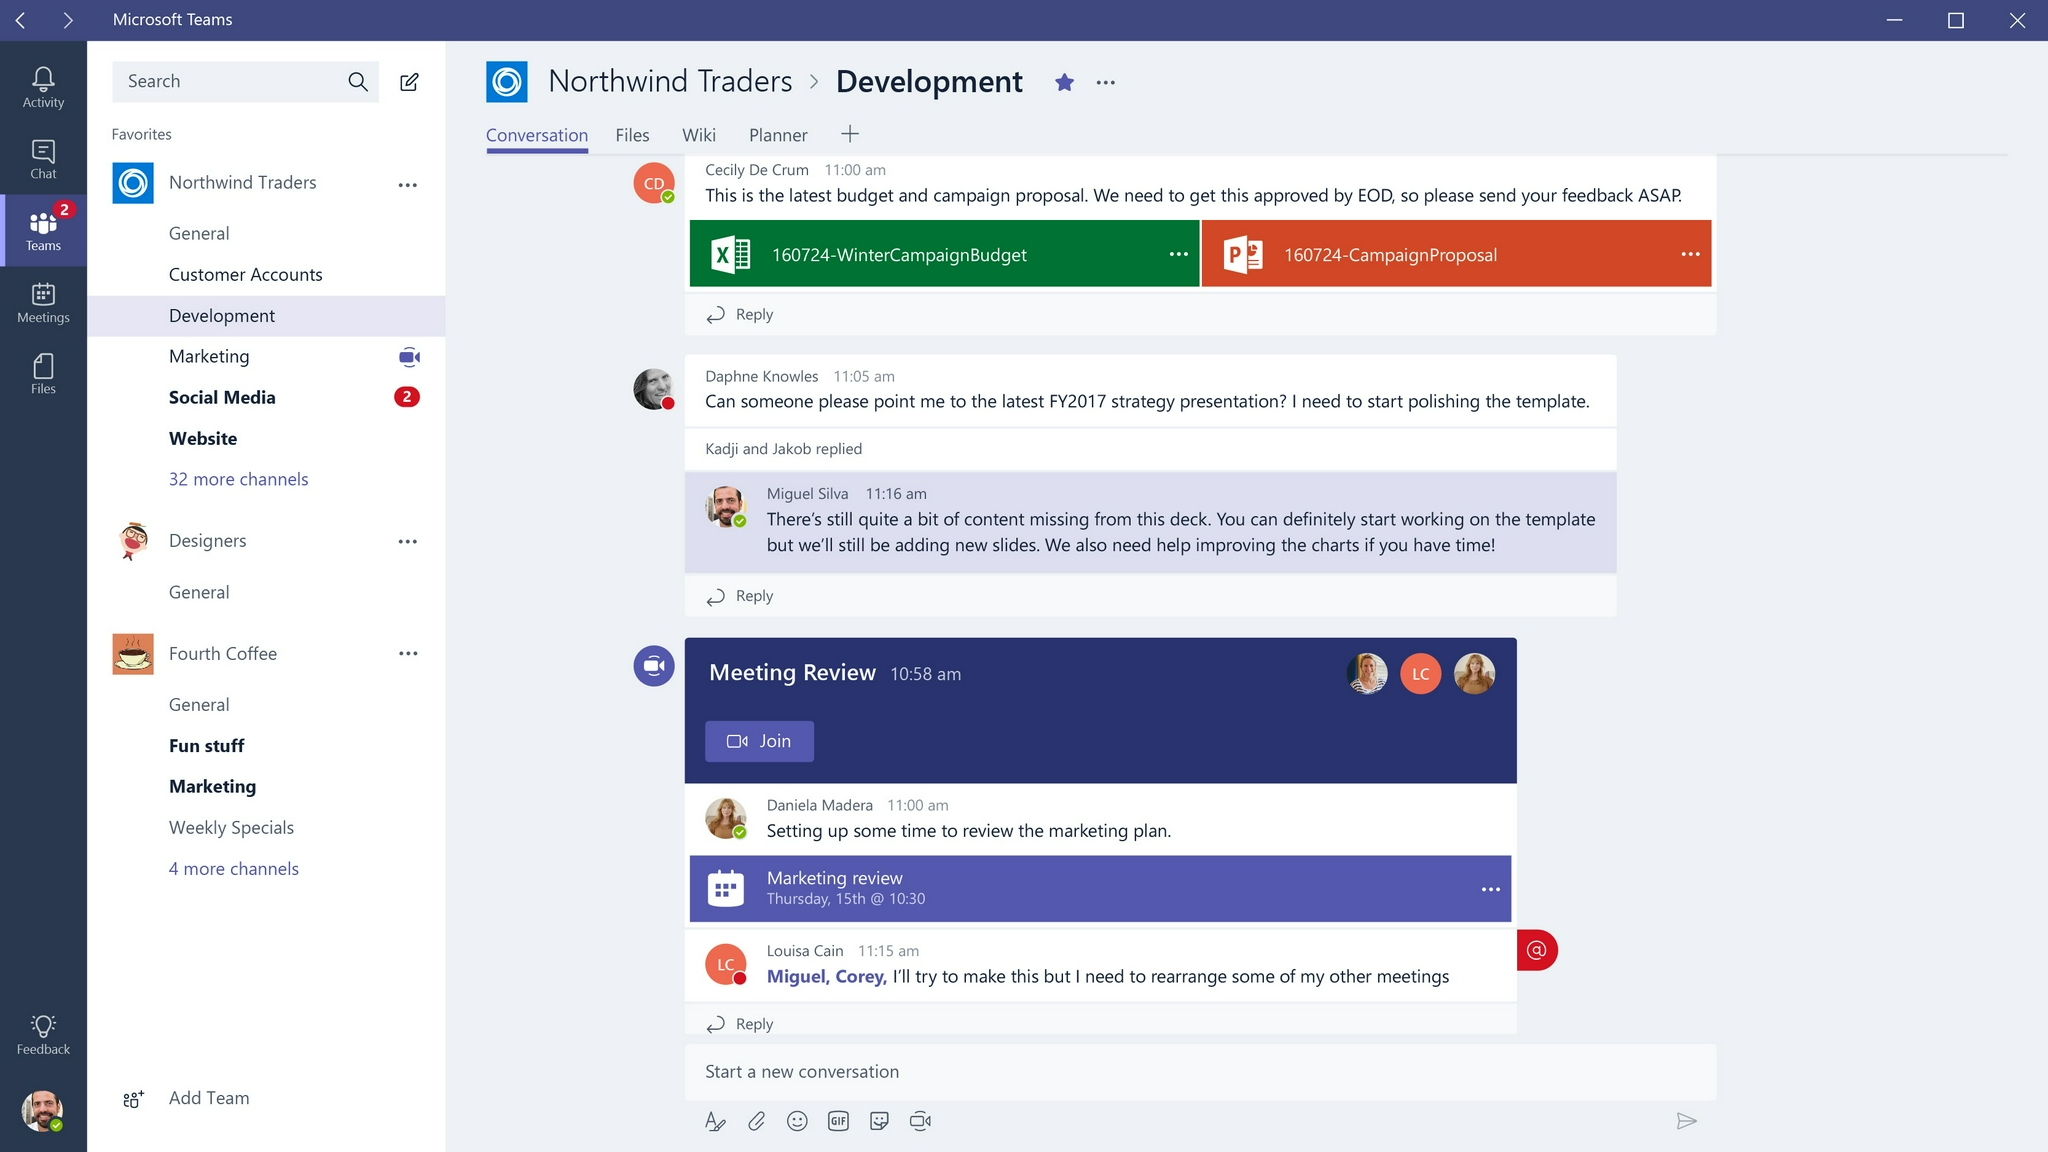The height and width of the screenshot is (1152, 2048).
Task: Expand 4 more channels in Fourth Coffee
Action: (233, 868)
